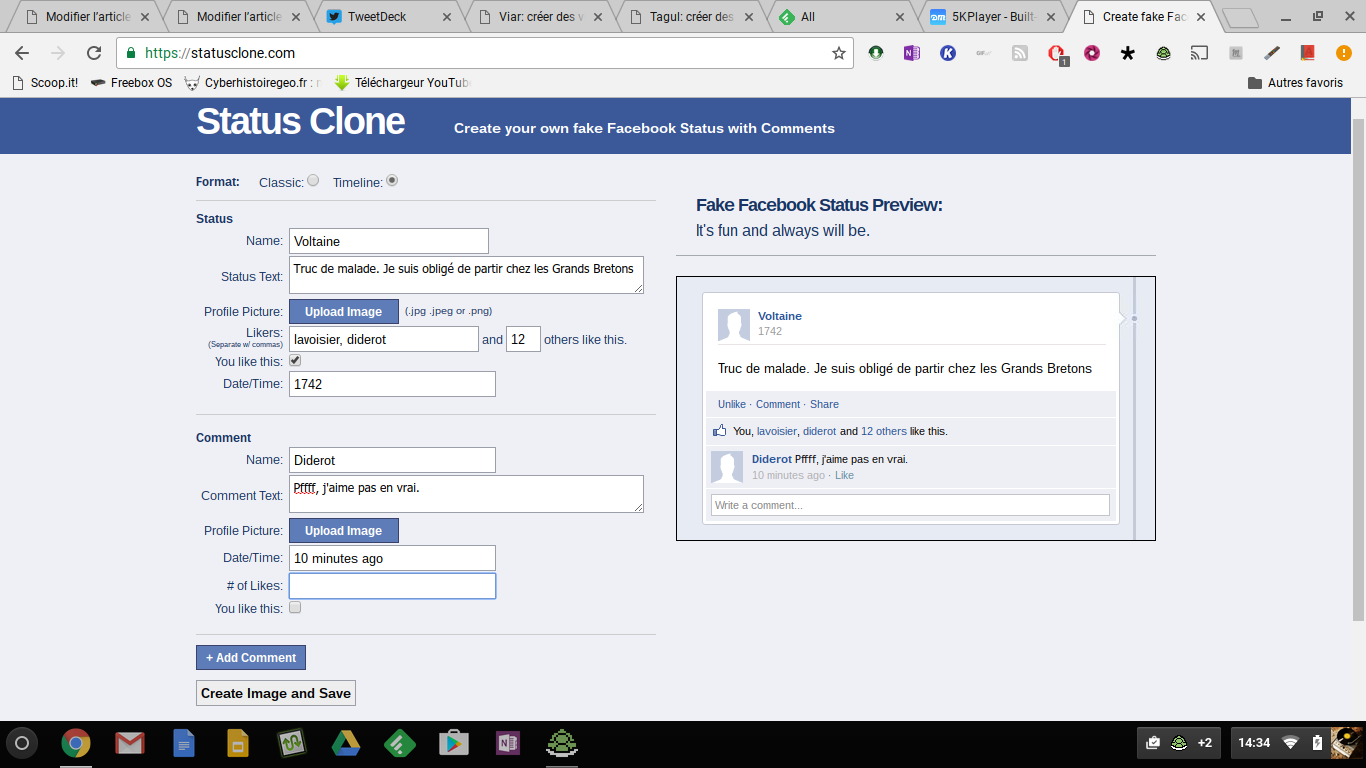Select the Classic format radio button
This screenshot has height=768, width=1366.
click(313, 181)
